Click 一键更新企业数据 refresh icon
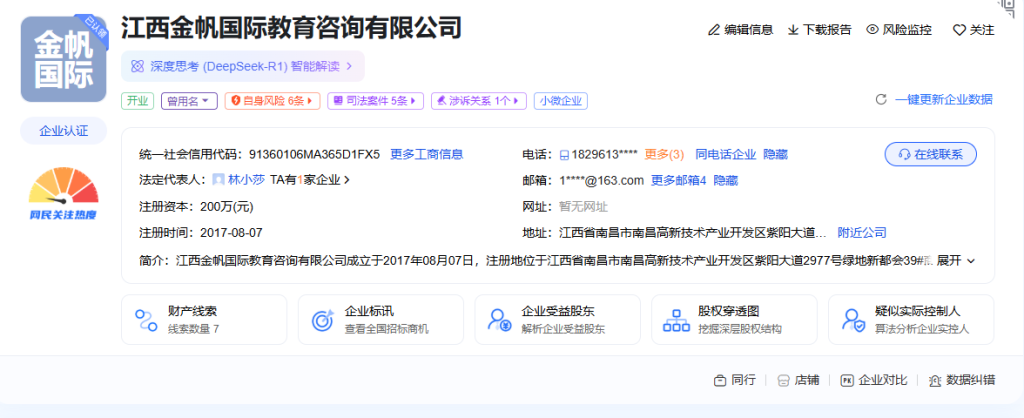 881,100
